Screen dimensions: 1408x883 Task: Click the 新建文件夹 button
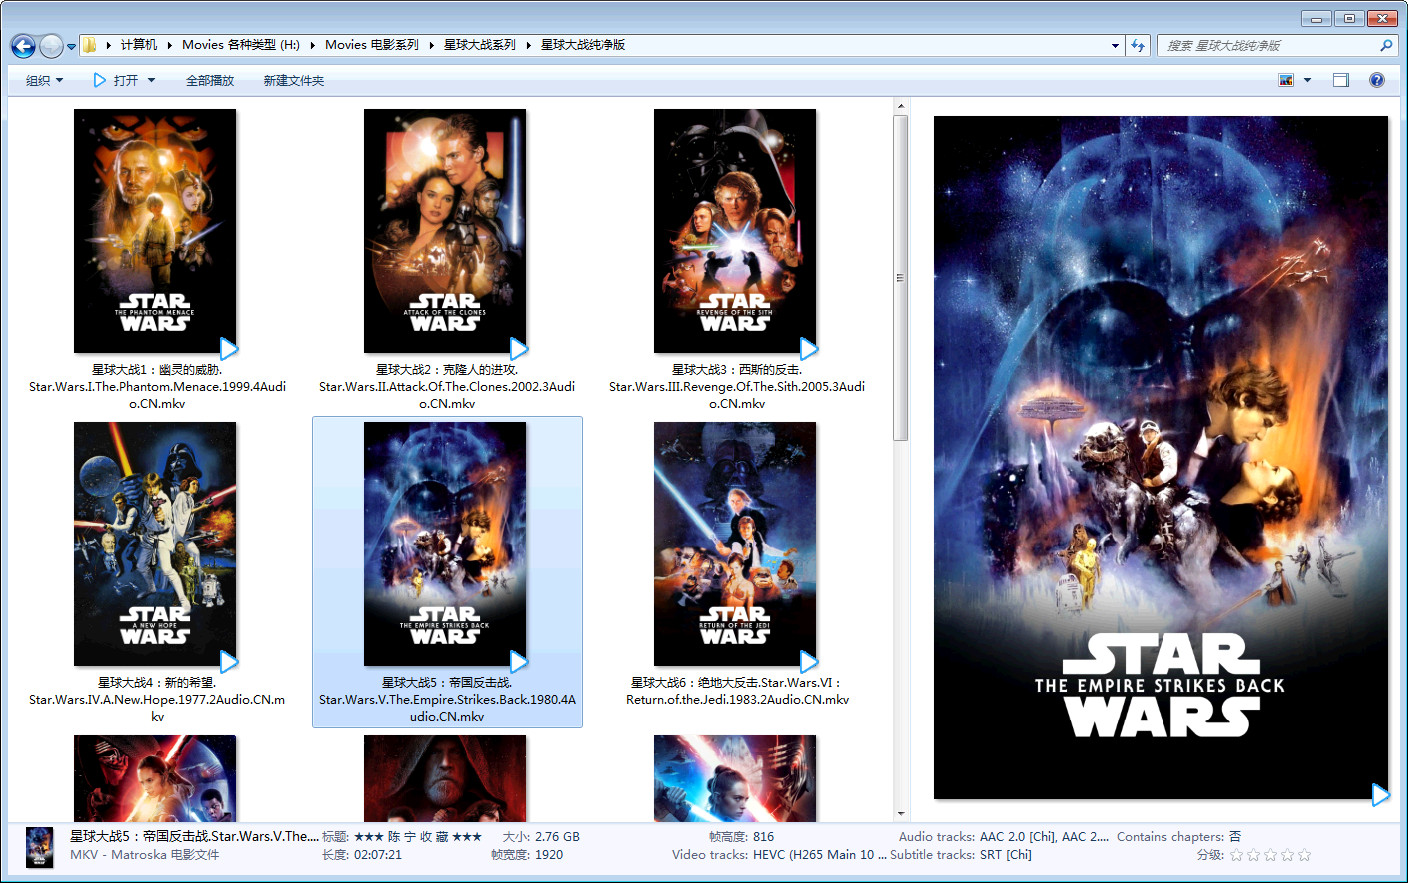click(293, 80)
